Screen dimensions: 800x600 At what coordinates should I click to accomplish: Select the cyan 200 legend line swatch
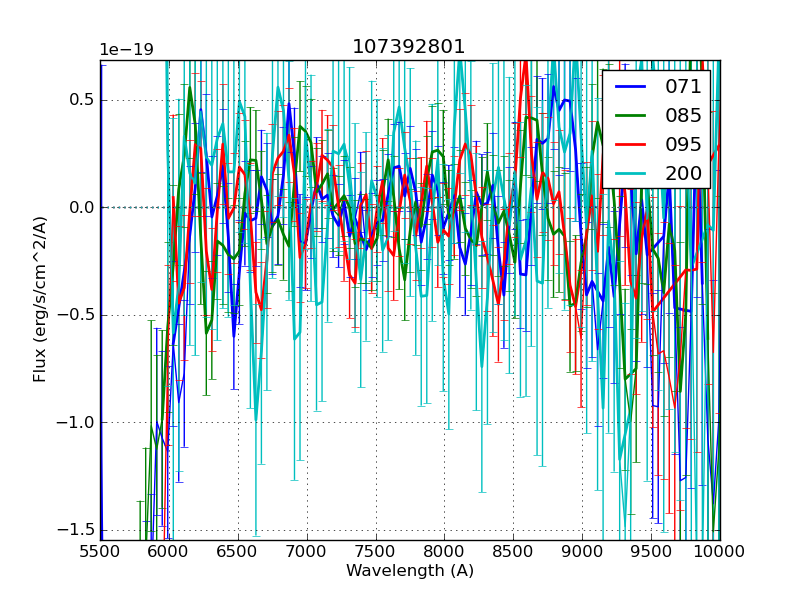[630, 173]
